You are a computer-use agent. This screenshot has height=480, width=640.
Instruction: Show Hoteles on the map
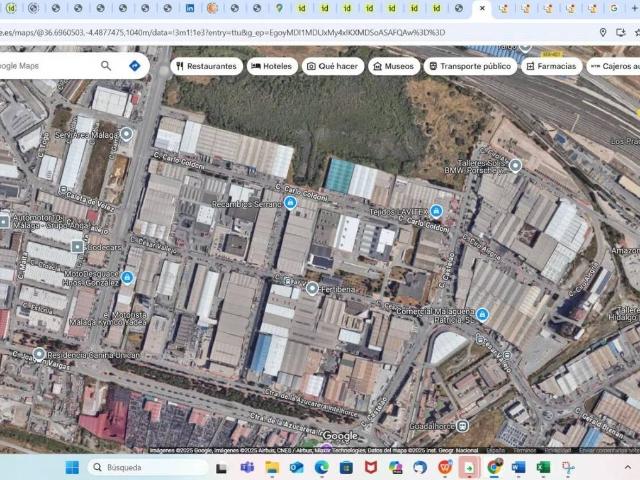272,67
